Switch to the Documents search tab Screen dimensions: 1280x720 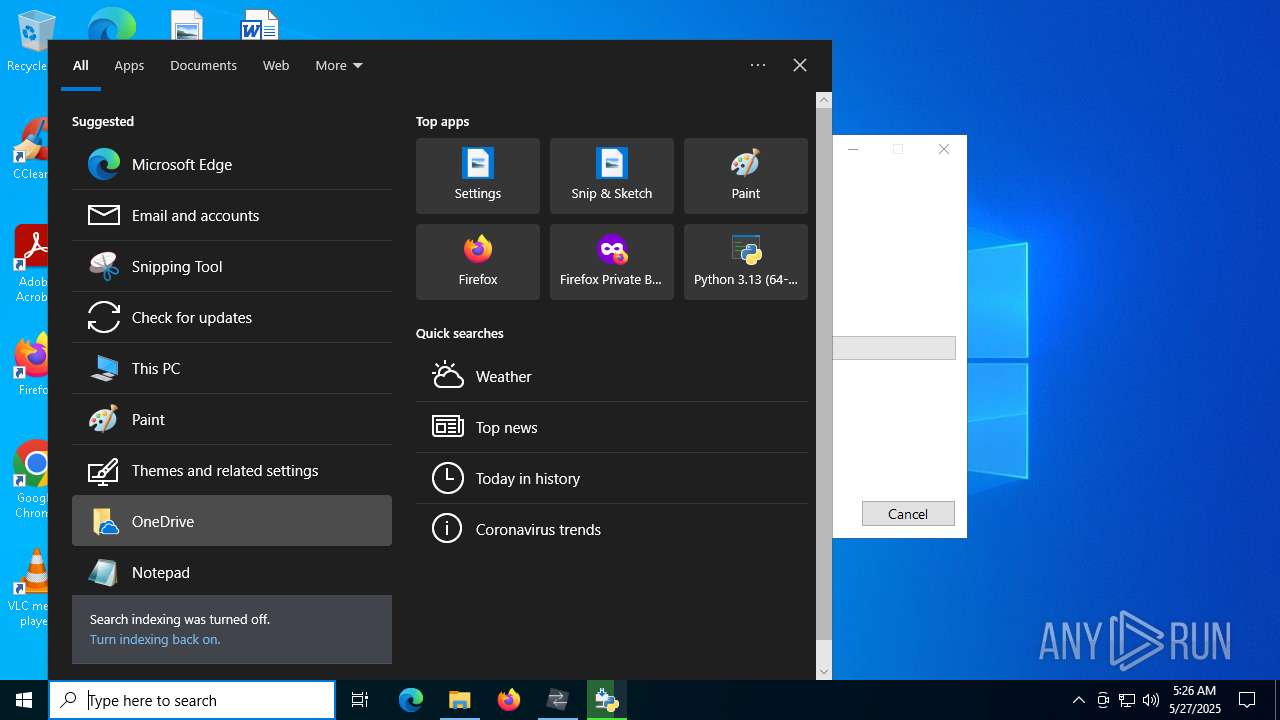coord(203,65)
